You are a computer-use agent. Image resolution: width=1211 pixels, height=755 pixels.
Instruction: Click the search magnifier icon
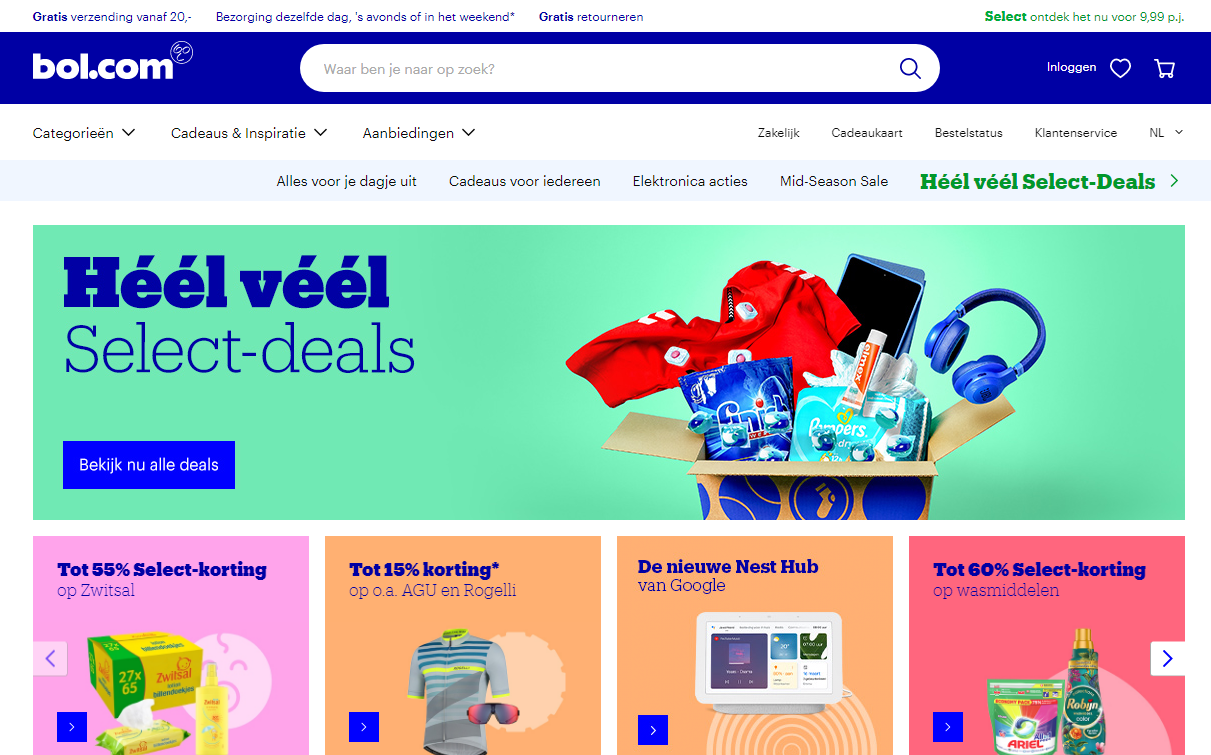click(x=909, y=68)
